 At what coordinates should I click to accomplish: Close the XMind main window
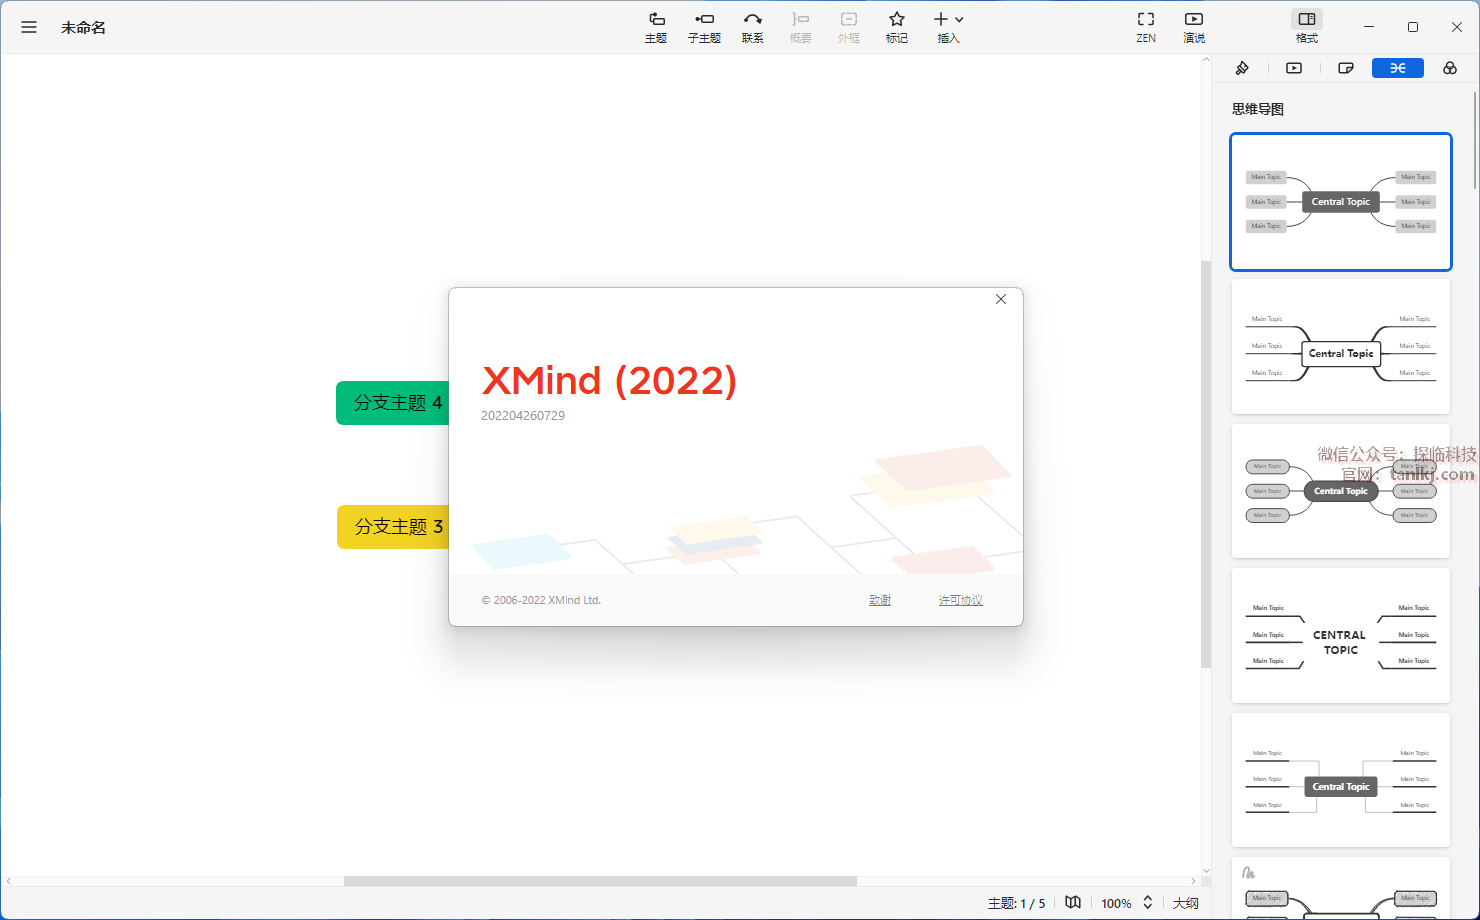tap(1457, 27)
